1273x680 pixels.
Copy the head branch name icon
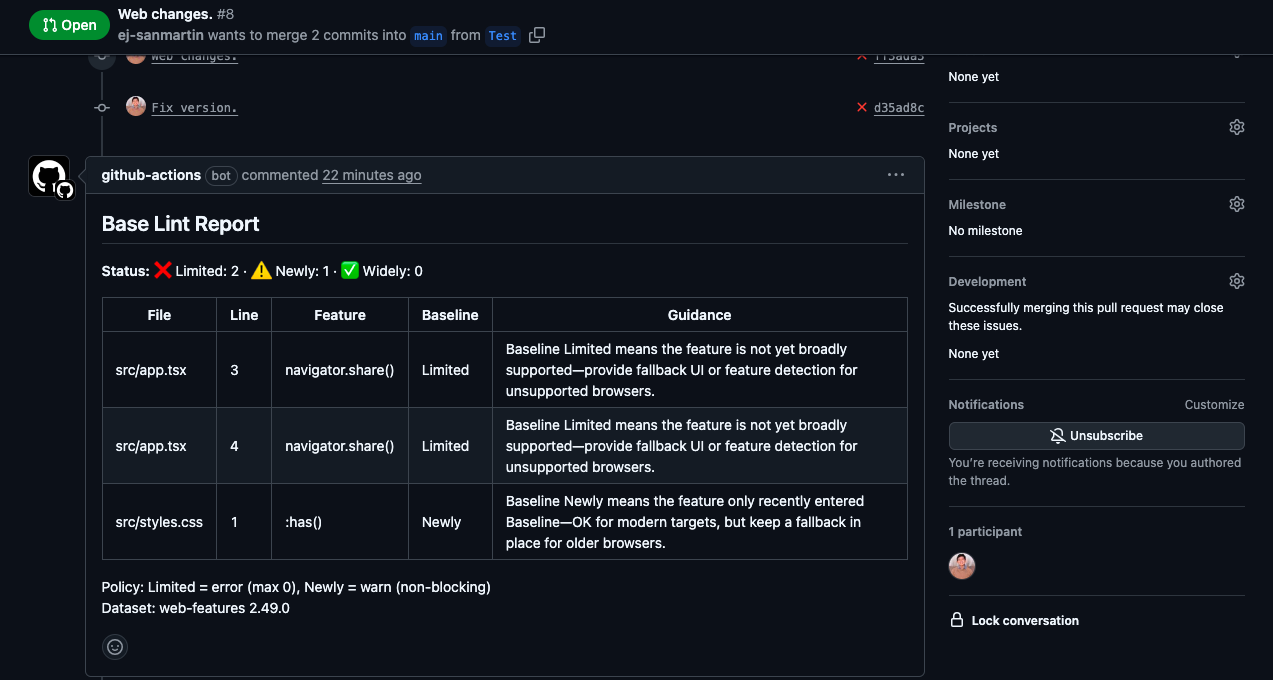[537, 35]
